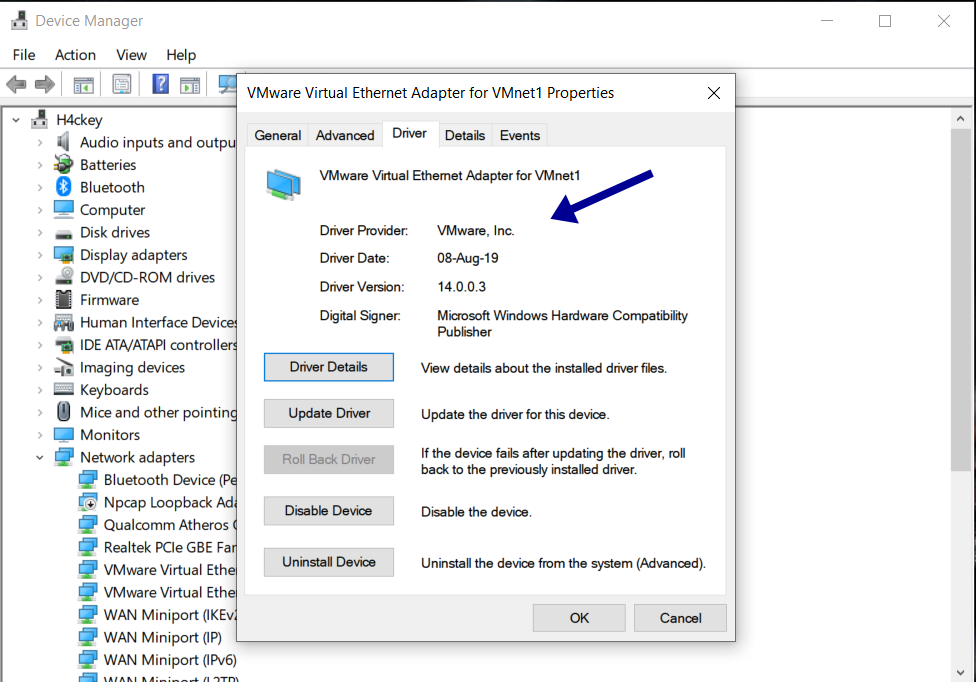This screenshot has width=976, height=682.
Task: Select the Keyboards icon in the tree
Action: tap(63, 389)
